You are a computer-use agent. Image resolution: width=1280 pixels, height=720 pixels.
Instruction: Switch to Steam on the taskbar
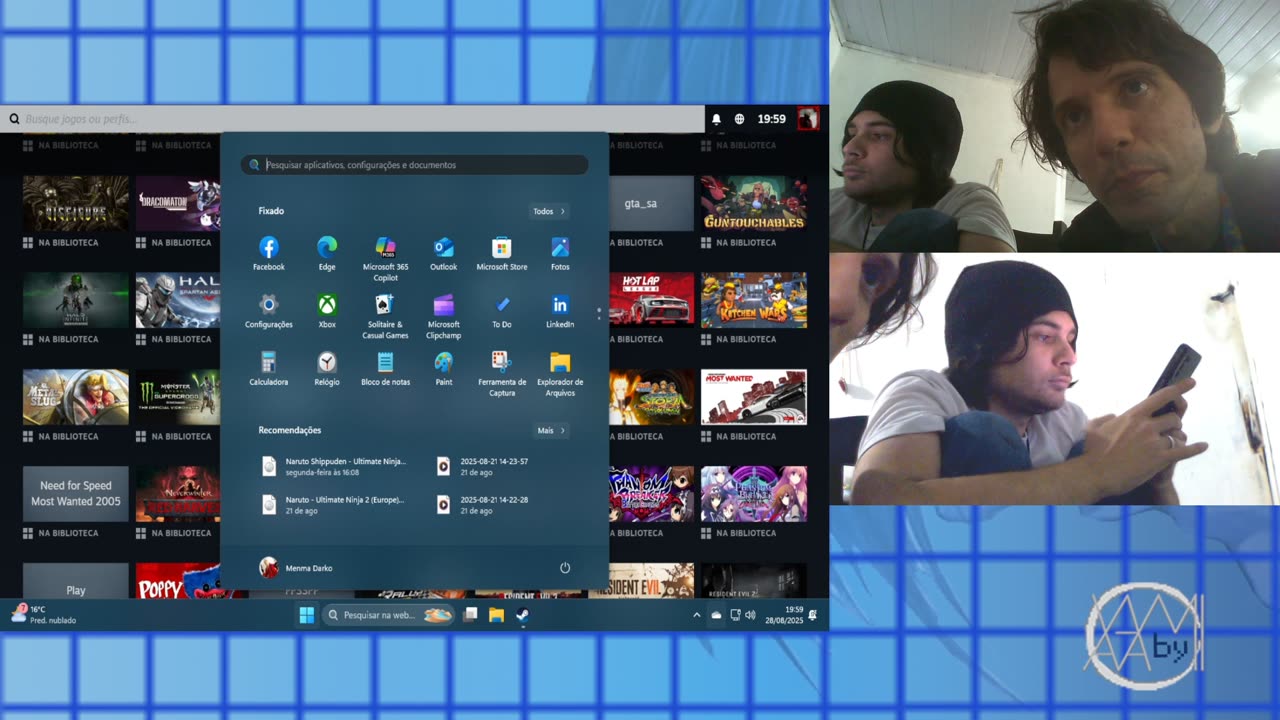(x=522, y=615)
